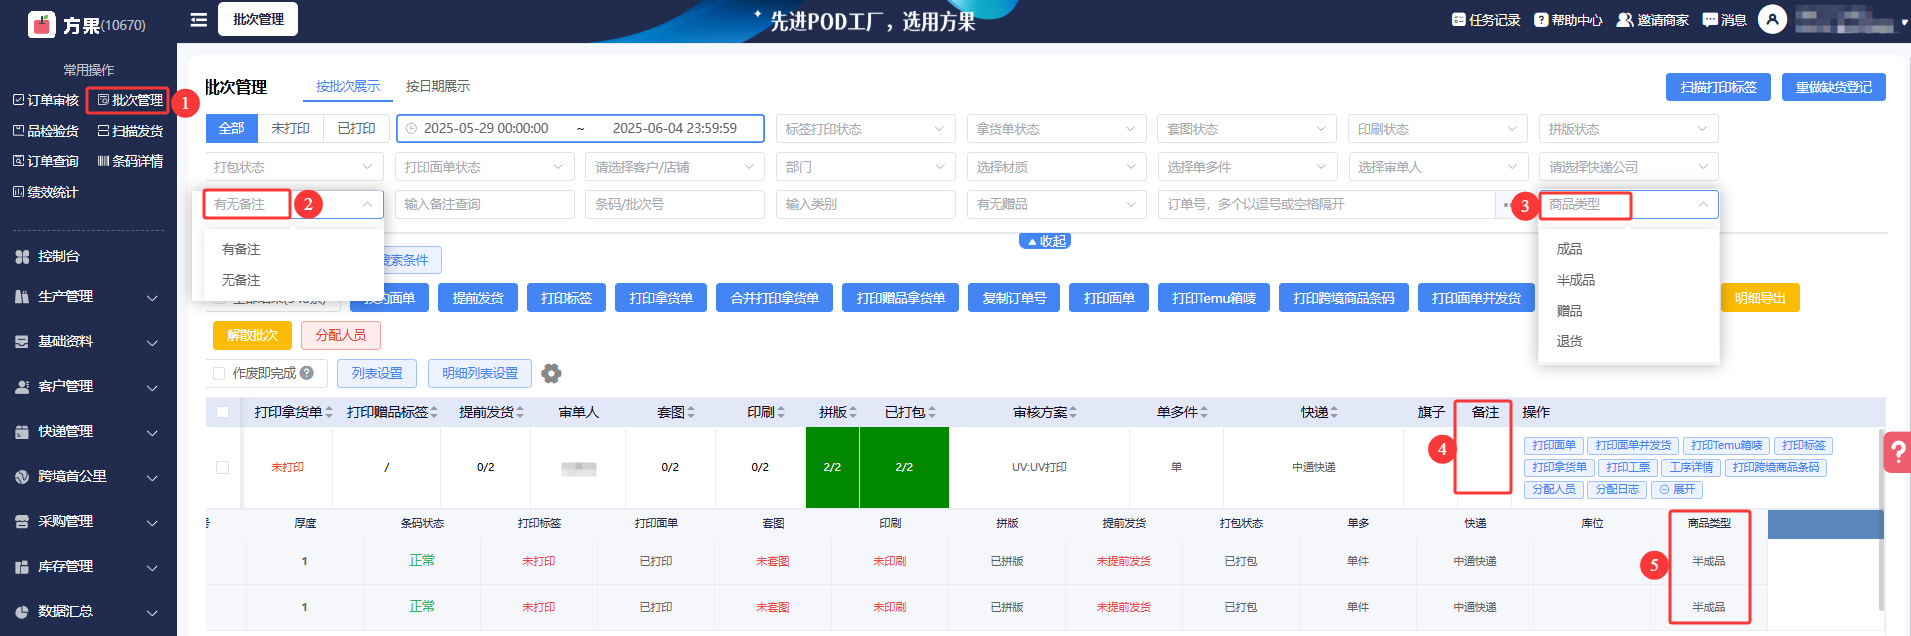
Task: Click 解散批次 button
Action: click(252, 335)
